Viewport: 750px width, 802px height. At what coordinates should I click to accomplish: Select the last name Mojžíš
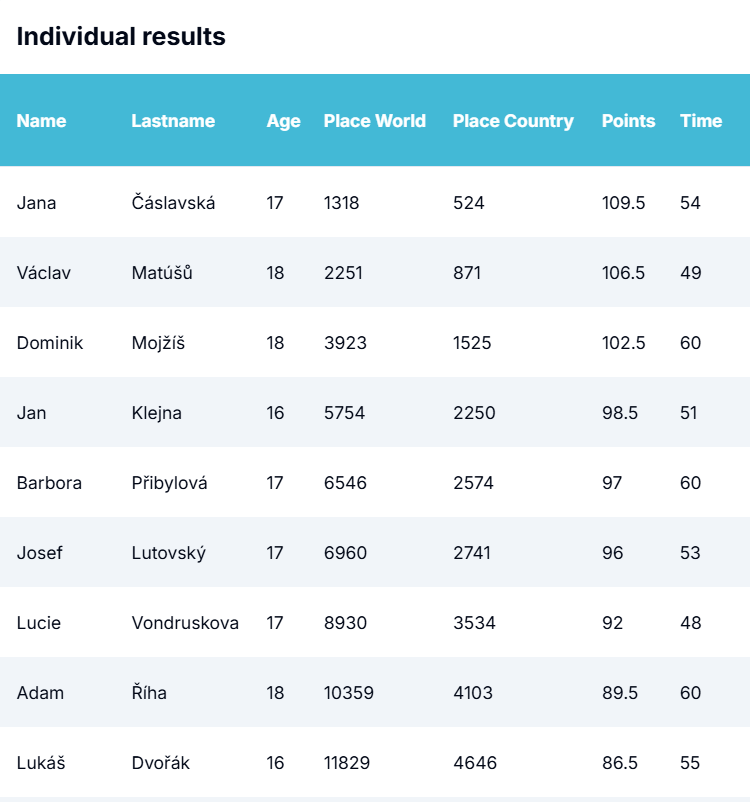click(158, 343)
